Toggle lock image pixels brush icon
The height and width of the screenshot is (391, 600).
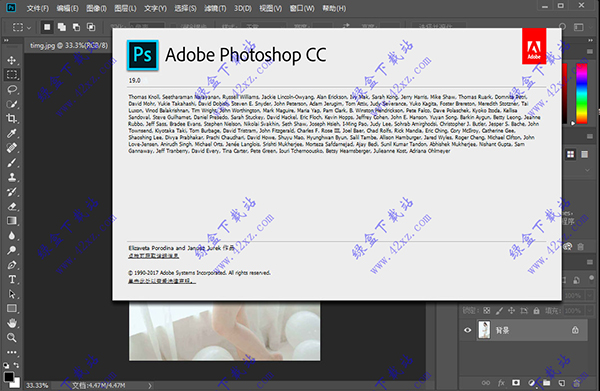click(499, 311)
